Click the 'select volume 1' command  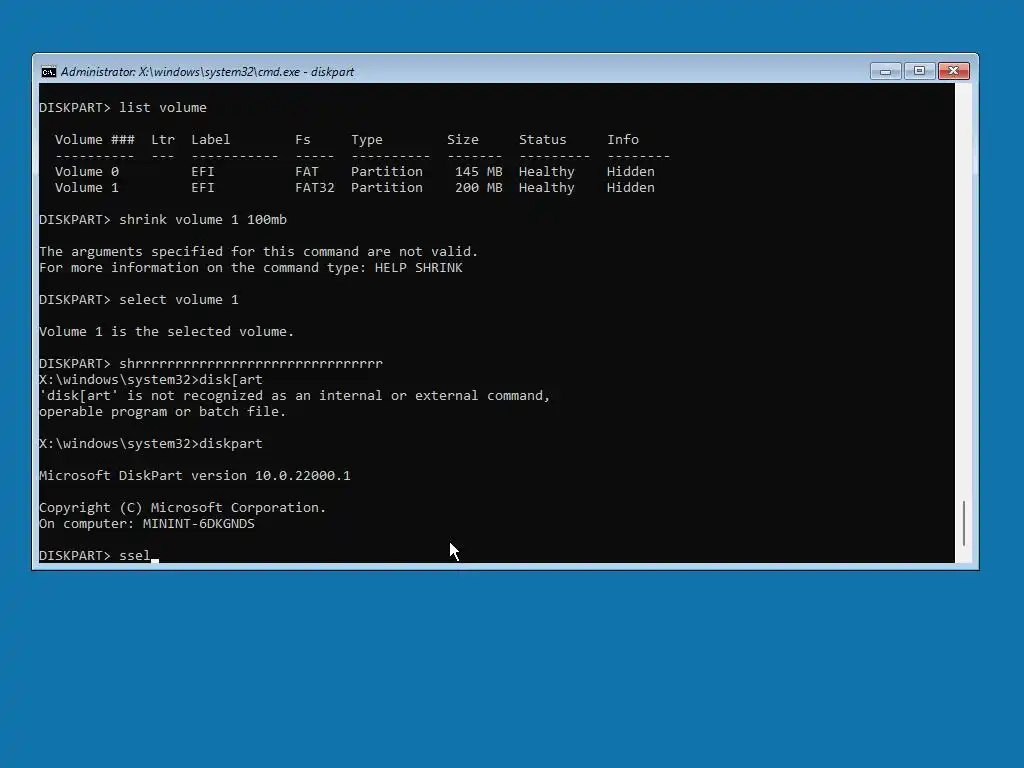click(178, 300)
